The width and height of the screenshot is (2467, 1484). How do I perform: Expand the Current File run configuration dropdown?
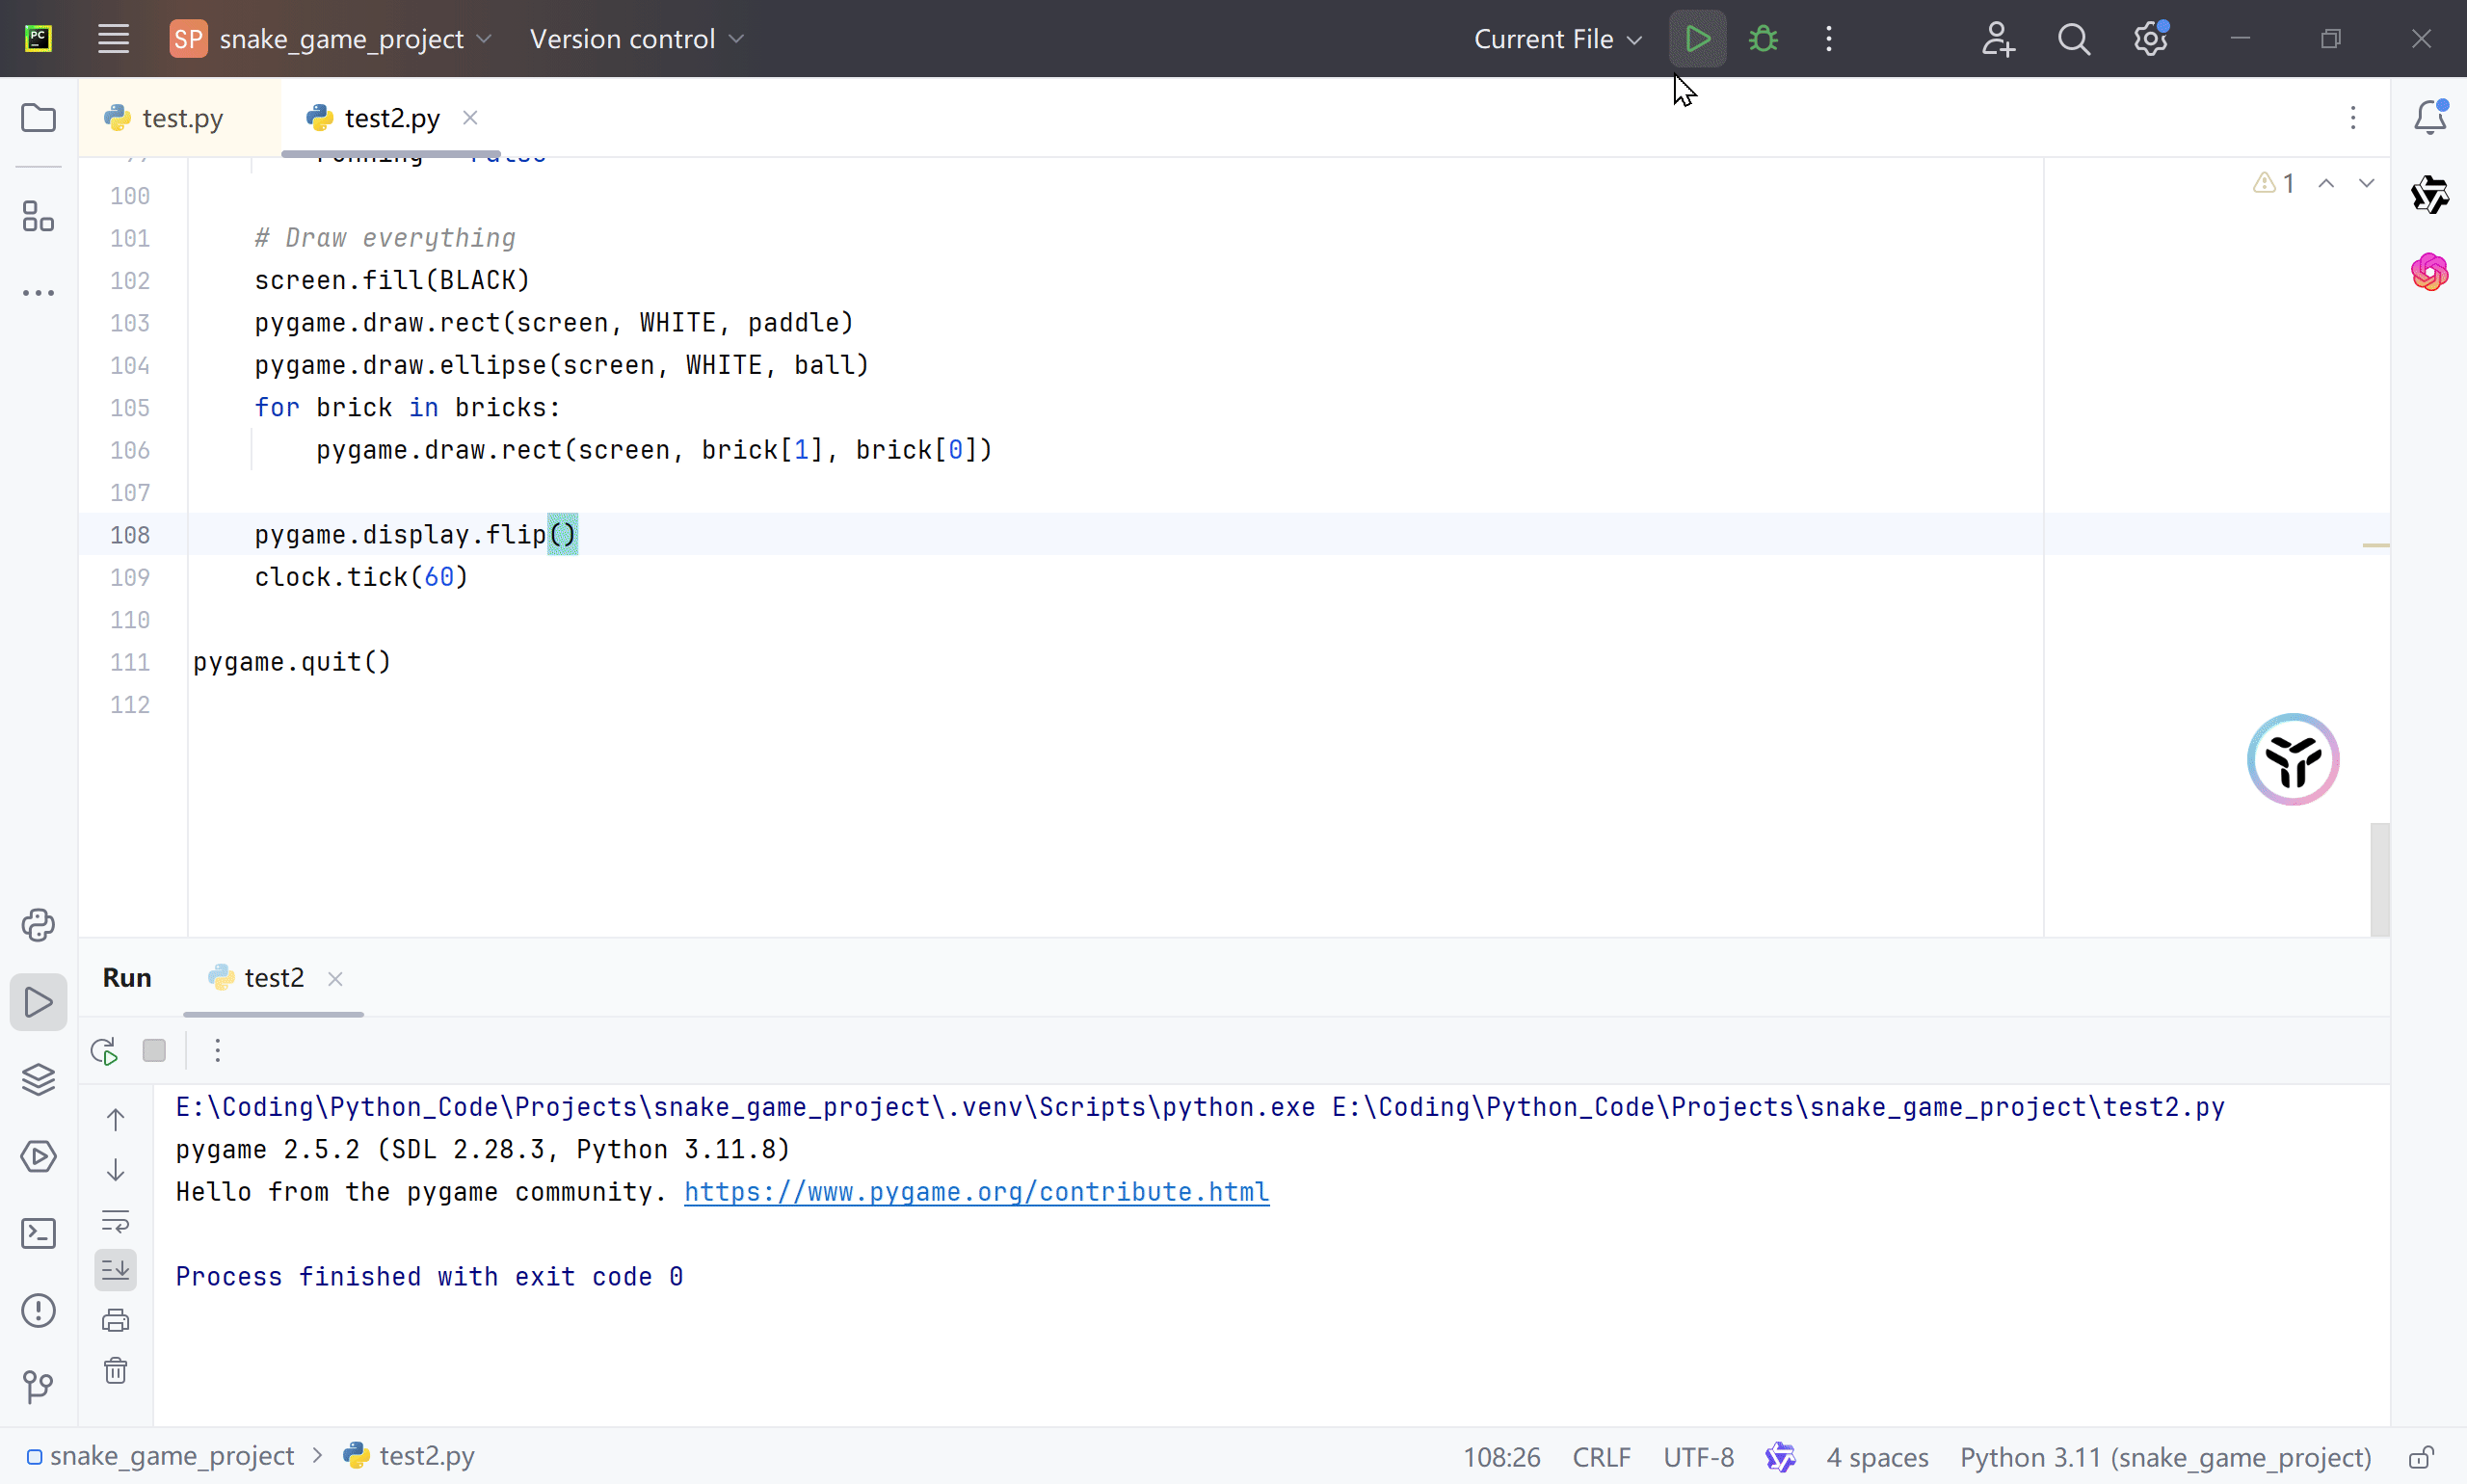click(x=1557, y=39)
